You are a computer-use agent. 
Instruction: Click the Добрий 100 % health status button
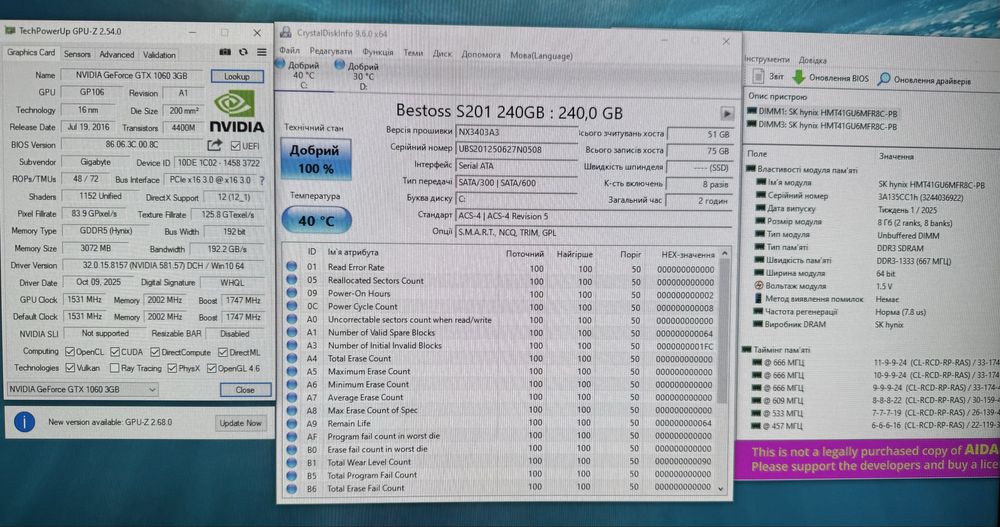[x=316, y=159]
